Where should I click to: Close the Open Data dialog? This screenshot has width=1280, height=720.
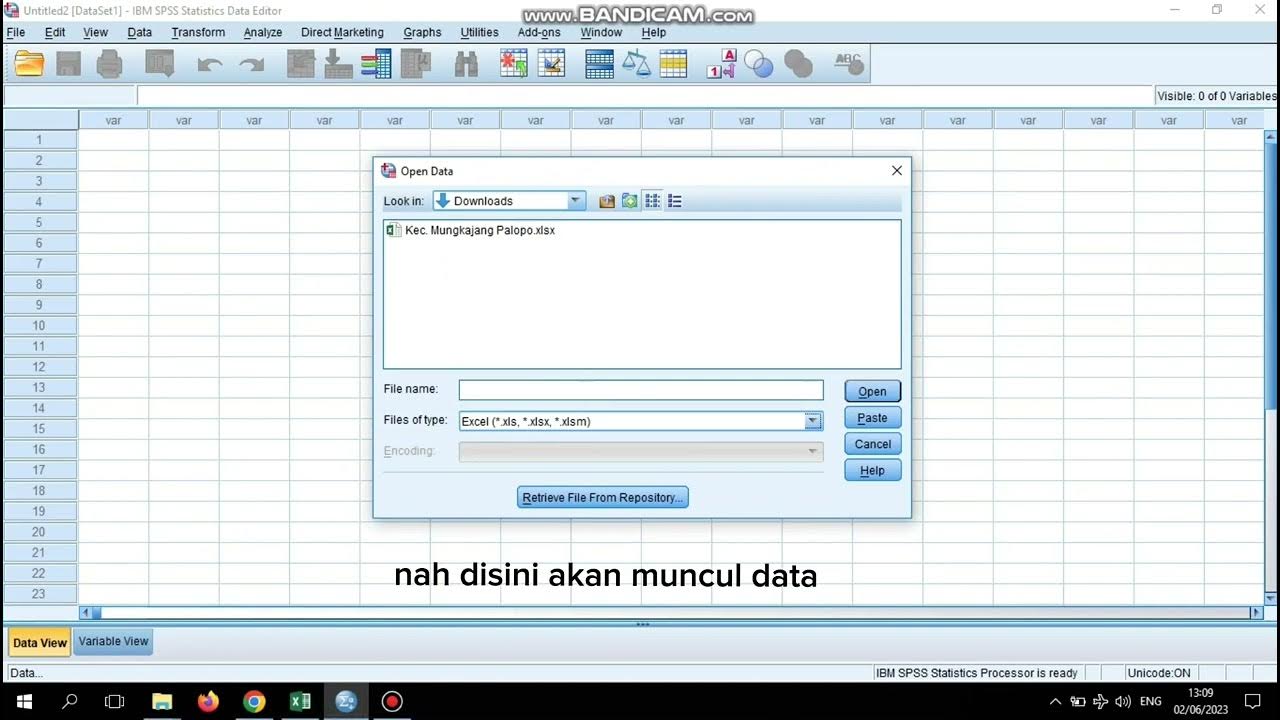coord(897,171)
